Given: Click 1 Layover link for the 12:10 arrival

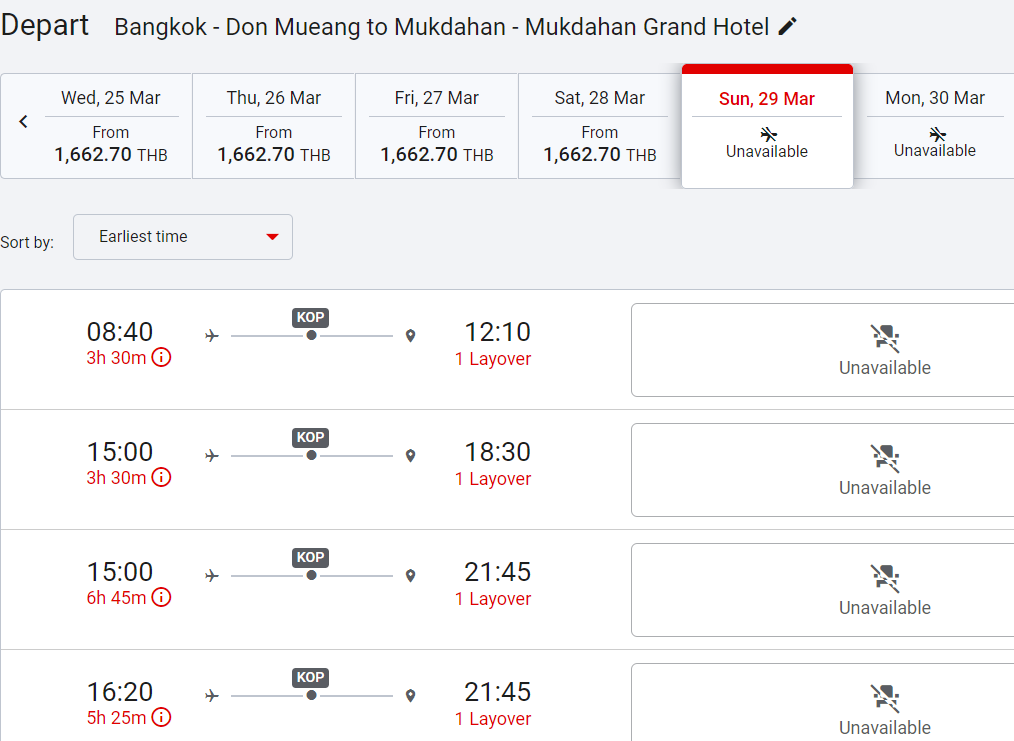Looking at the screenshot, I should (x=493, y=359).
